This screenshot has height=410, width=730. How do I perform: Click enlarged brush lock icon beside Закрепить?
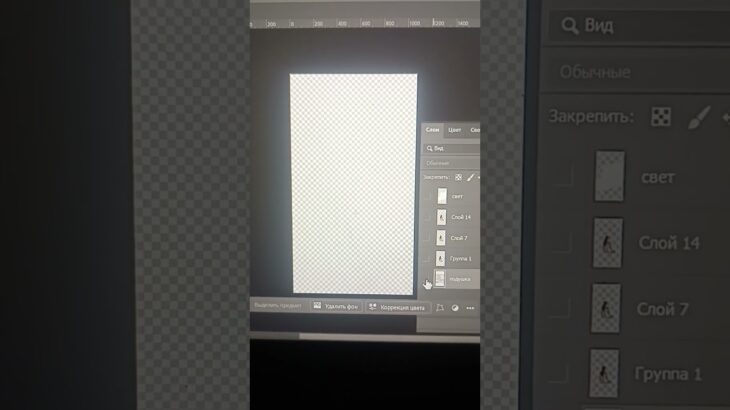(x=699, y=117)
